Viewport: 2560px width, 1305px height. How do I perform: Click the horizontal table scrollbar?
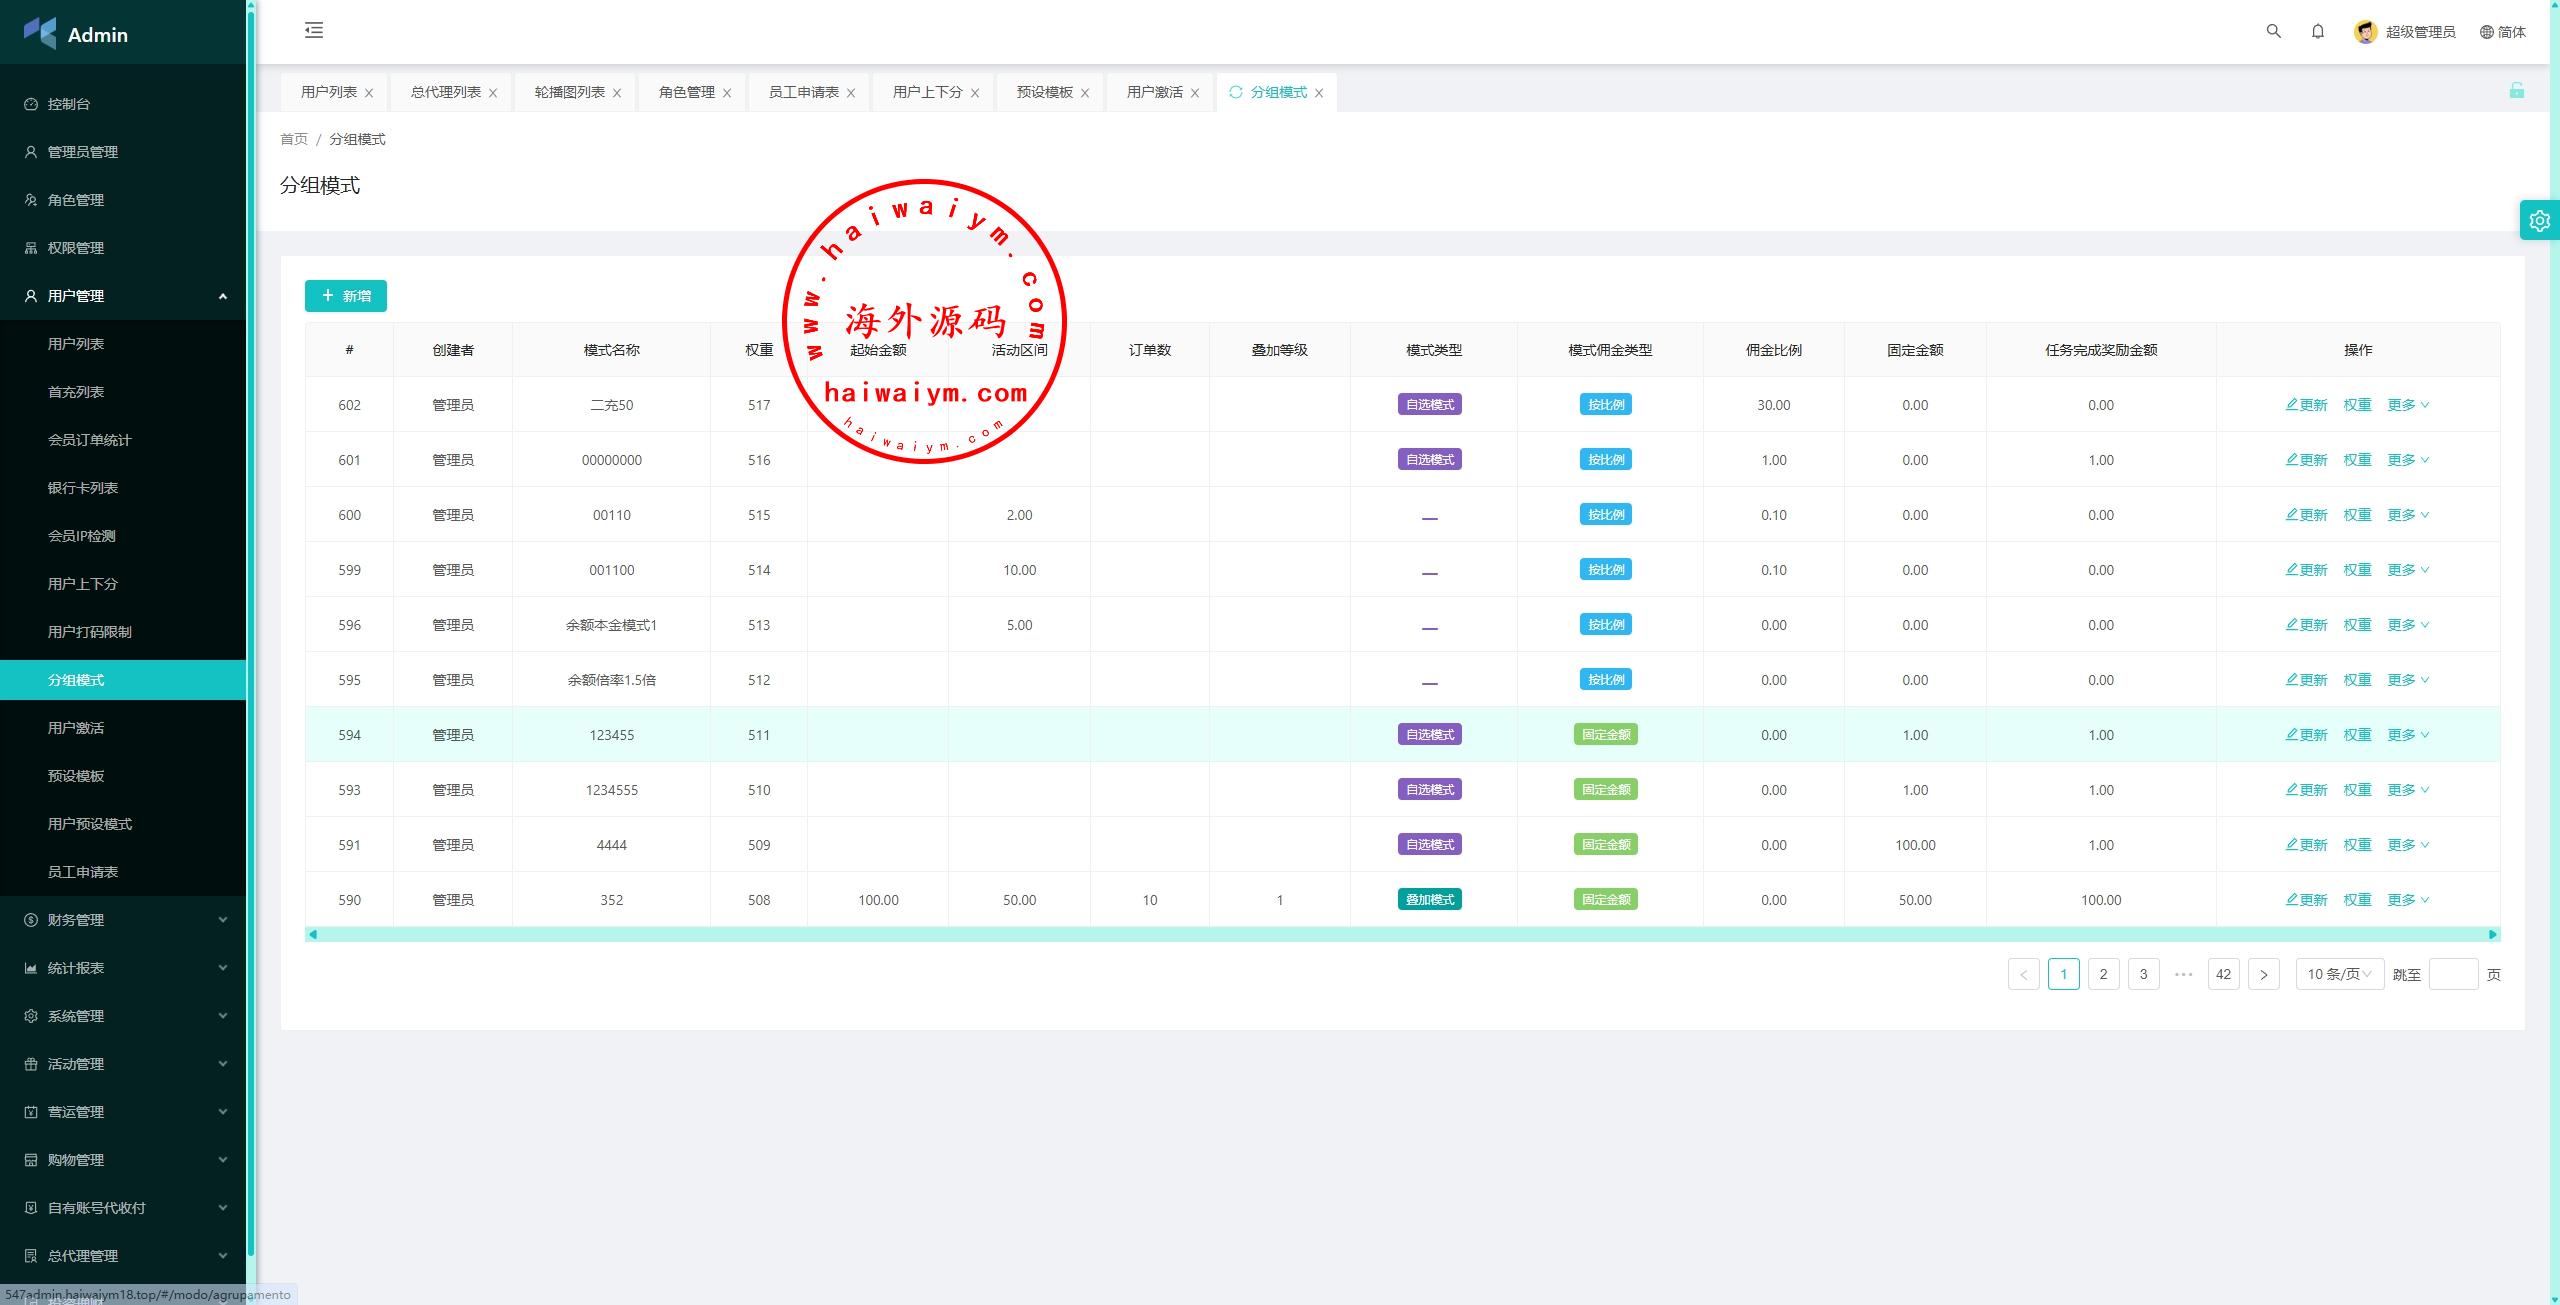tap(1400, 934)
